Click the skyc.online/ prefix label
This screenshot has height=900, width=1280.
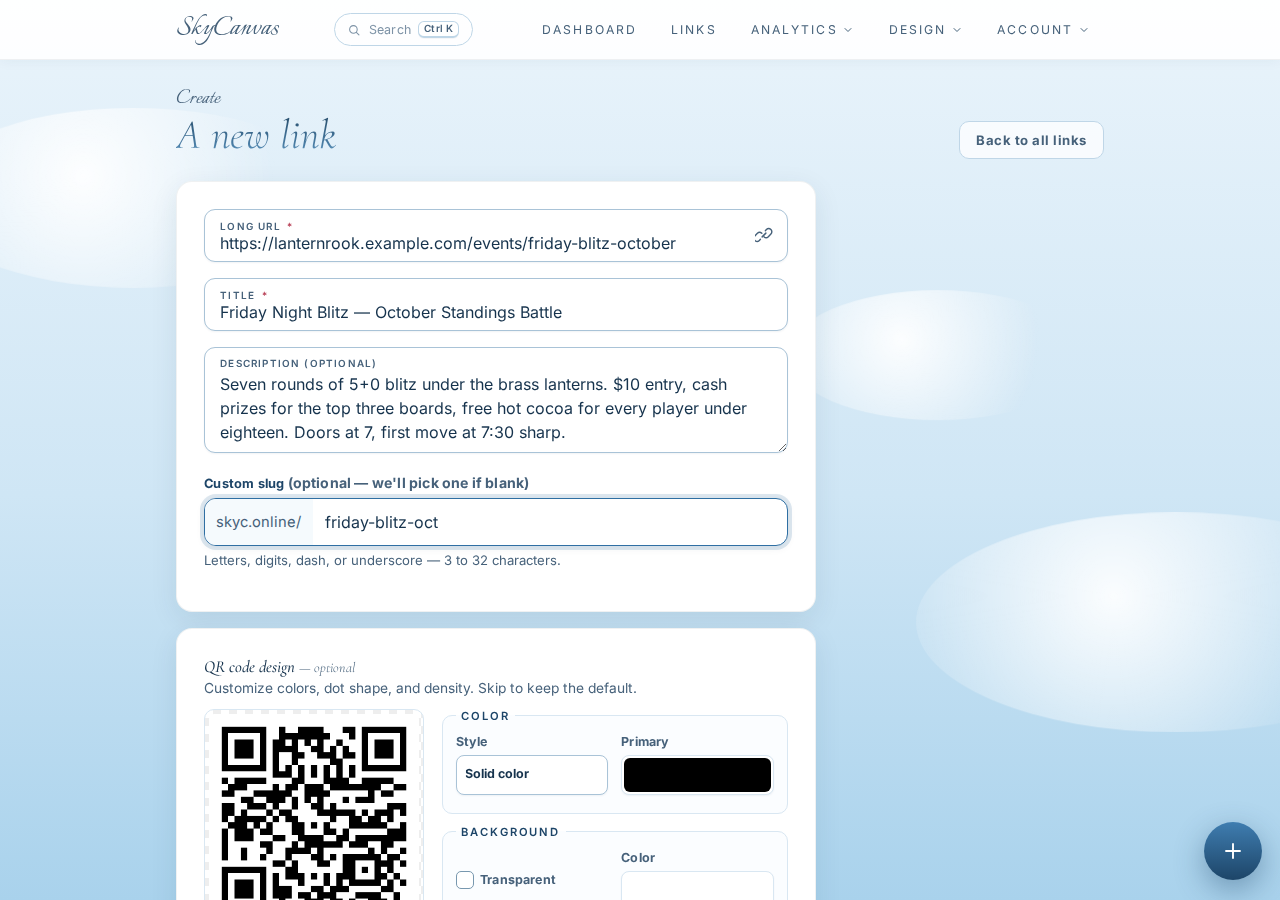259,522
